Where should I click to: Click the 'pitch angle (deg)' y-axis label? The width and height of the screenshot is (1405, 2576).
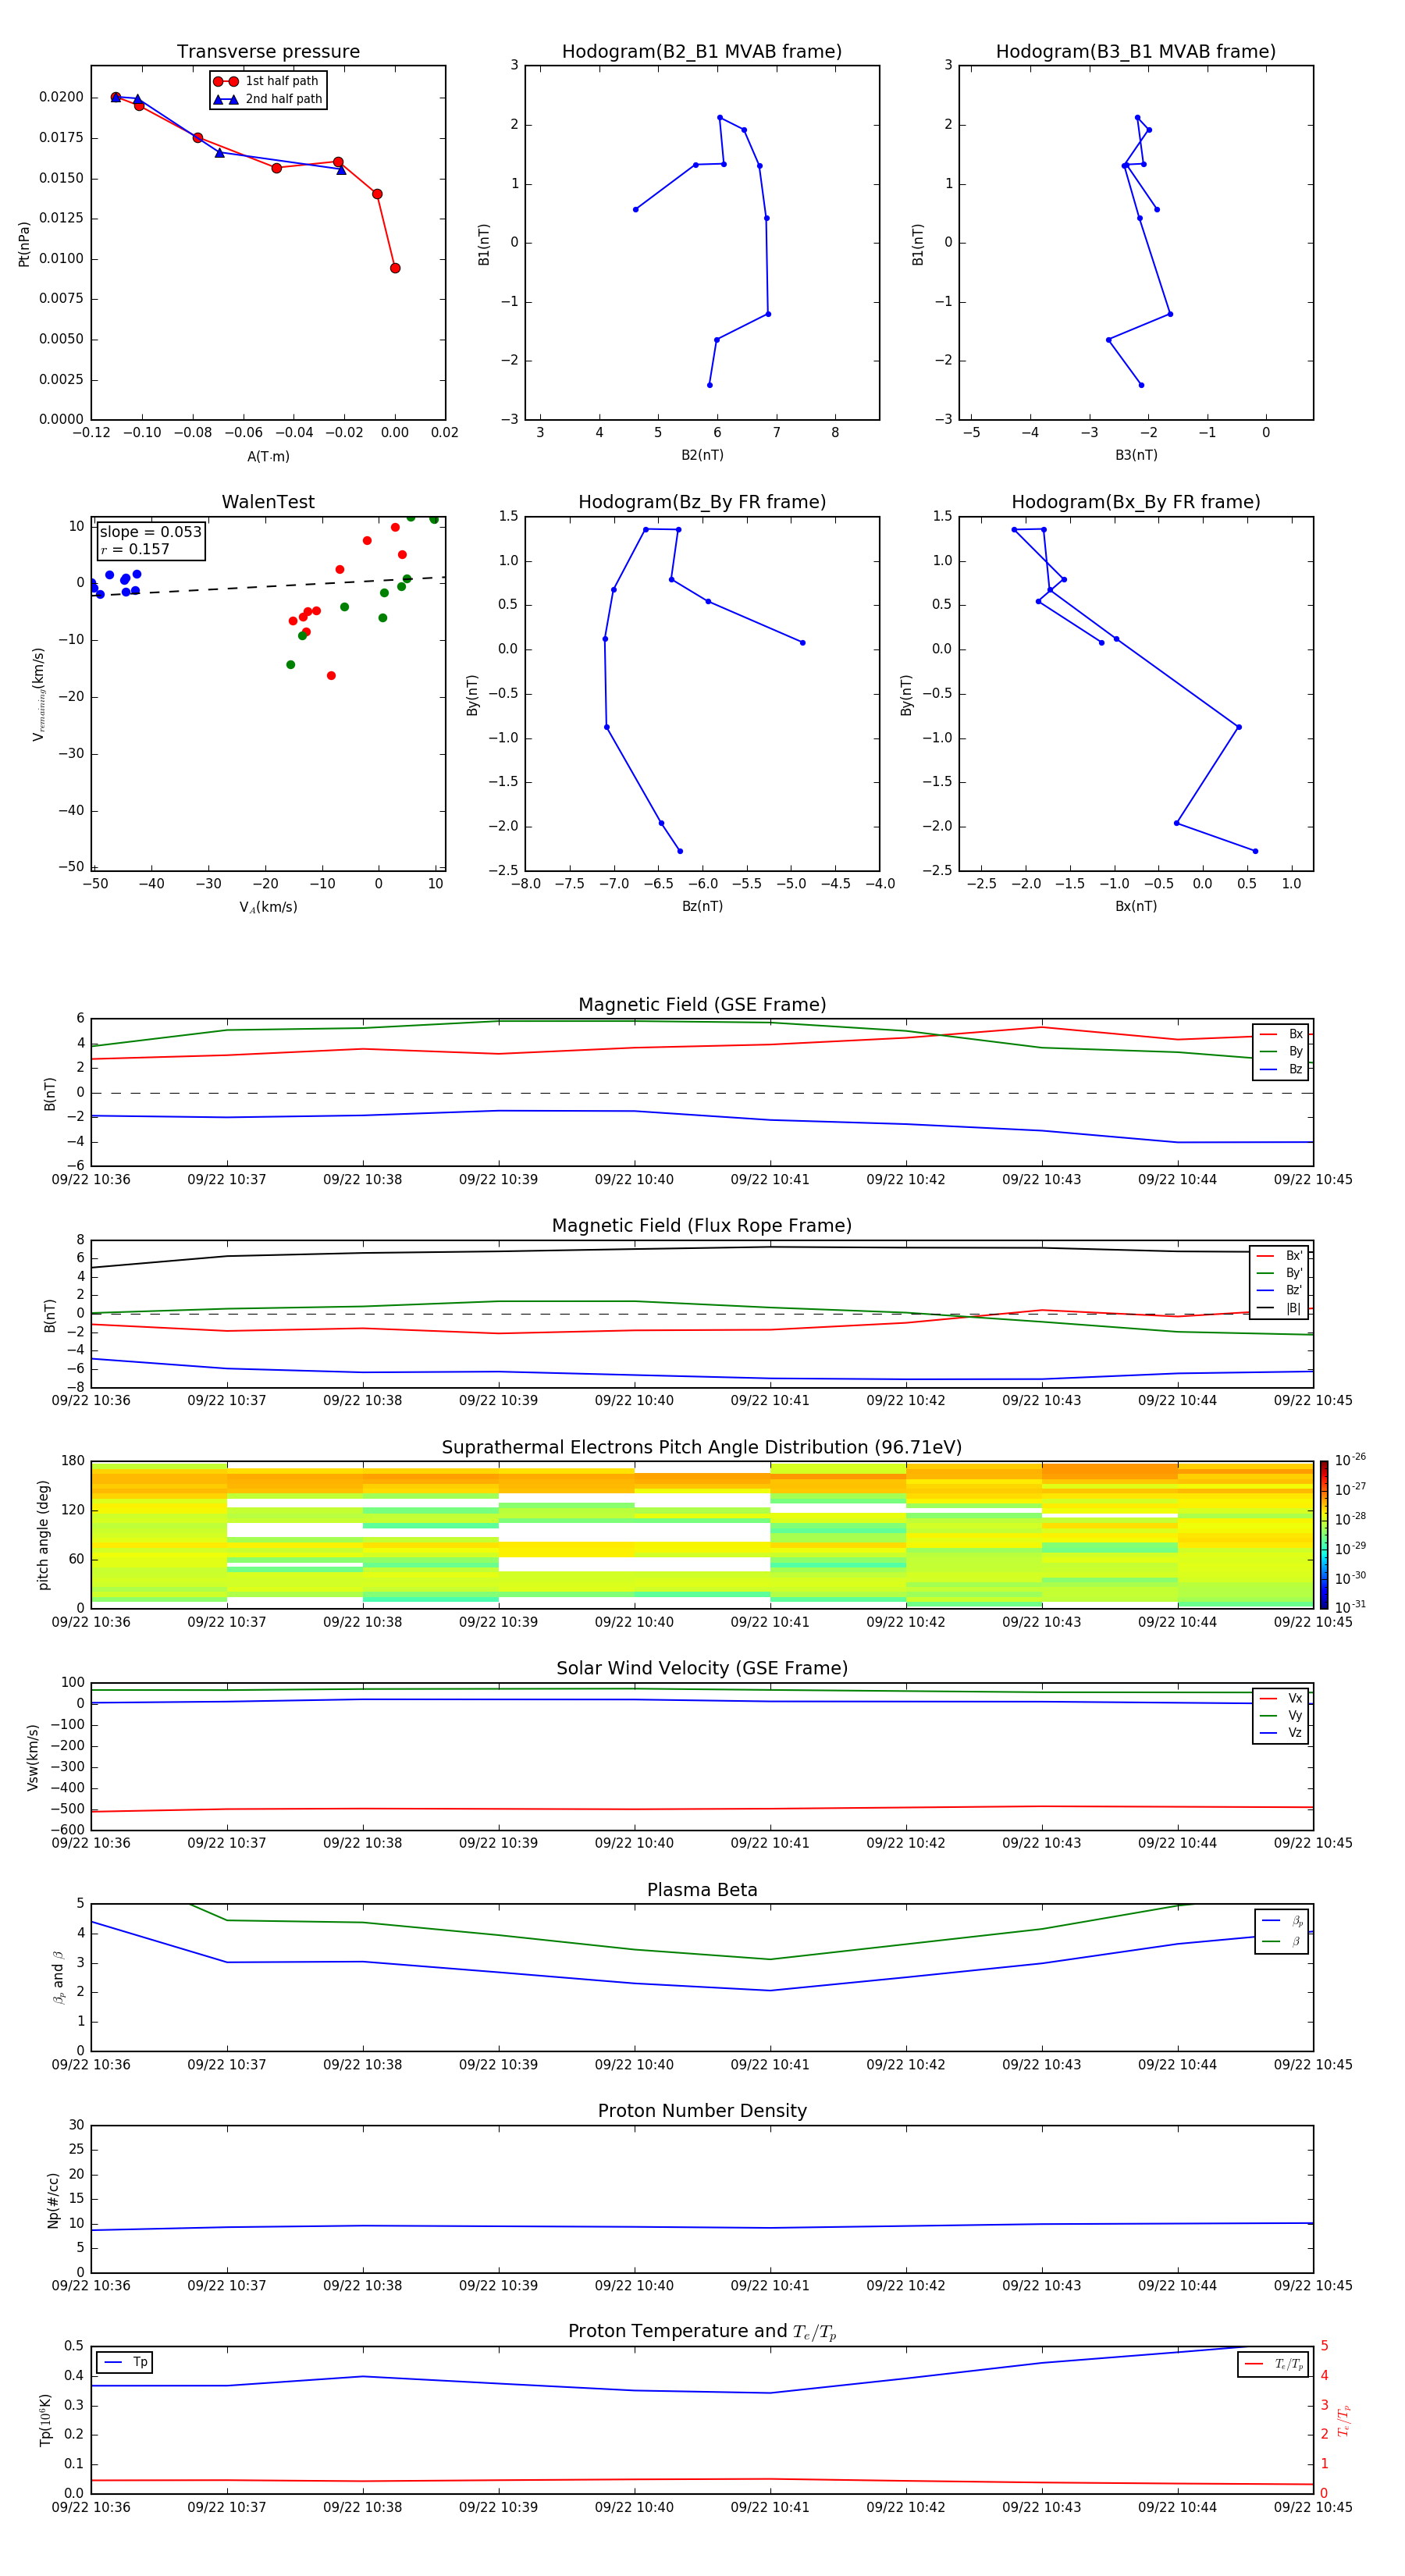pos(43,1535)
